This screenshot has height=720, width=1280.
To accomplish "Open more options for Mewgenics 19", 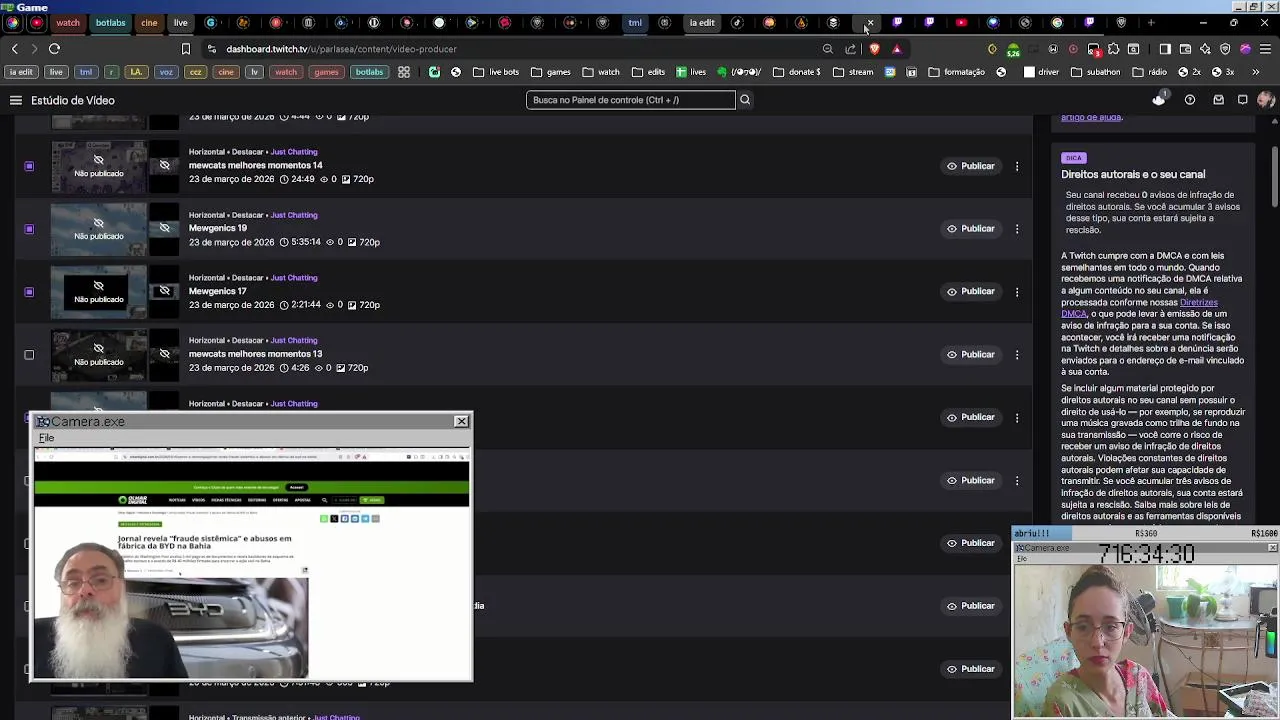I will [1017, 229].
